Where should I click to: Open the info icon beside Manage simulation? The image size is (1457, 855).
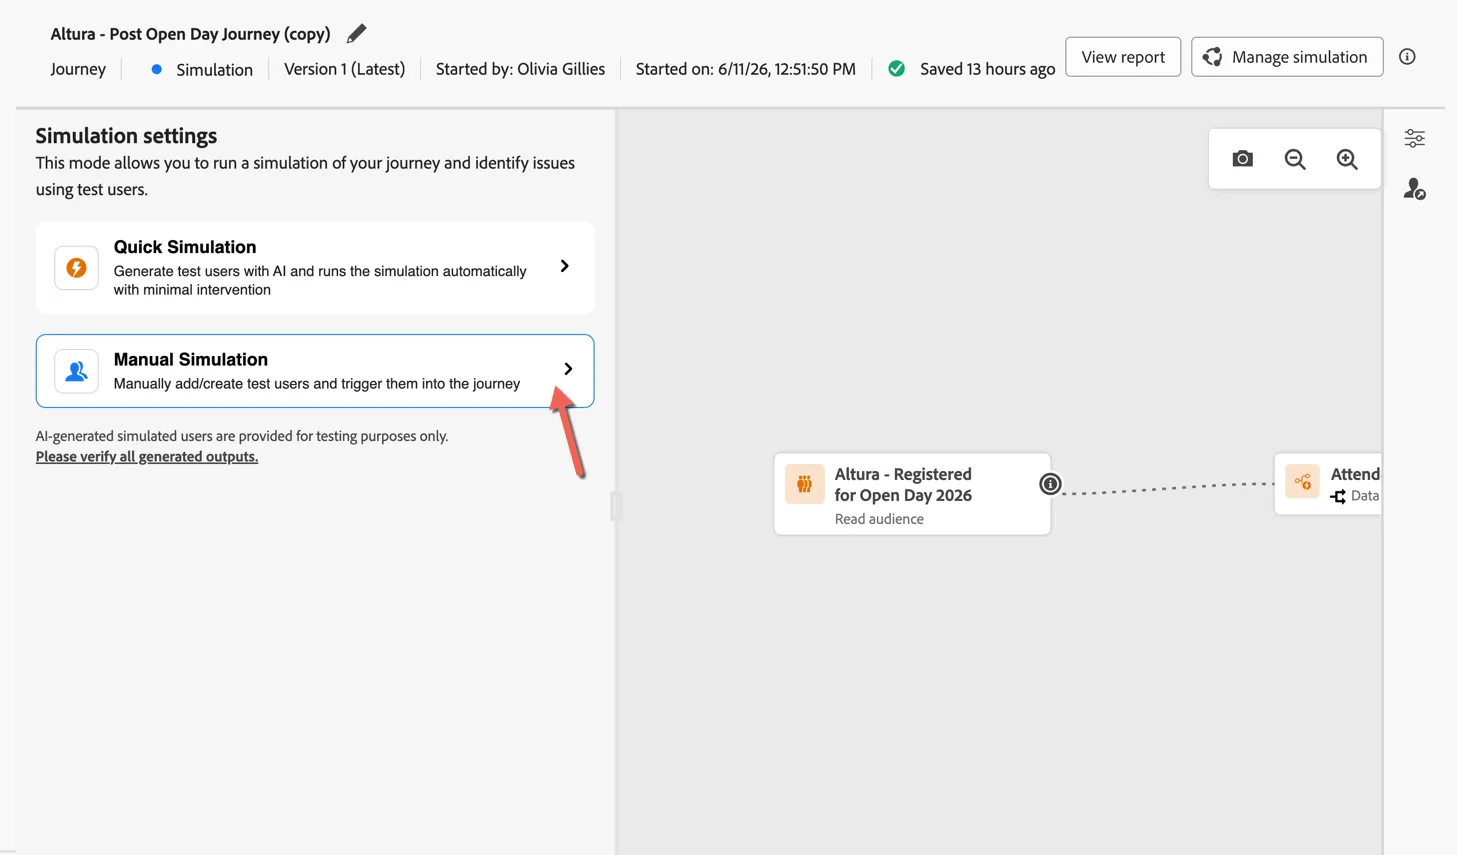[x=1407, y=57]
